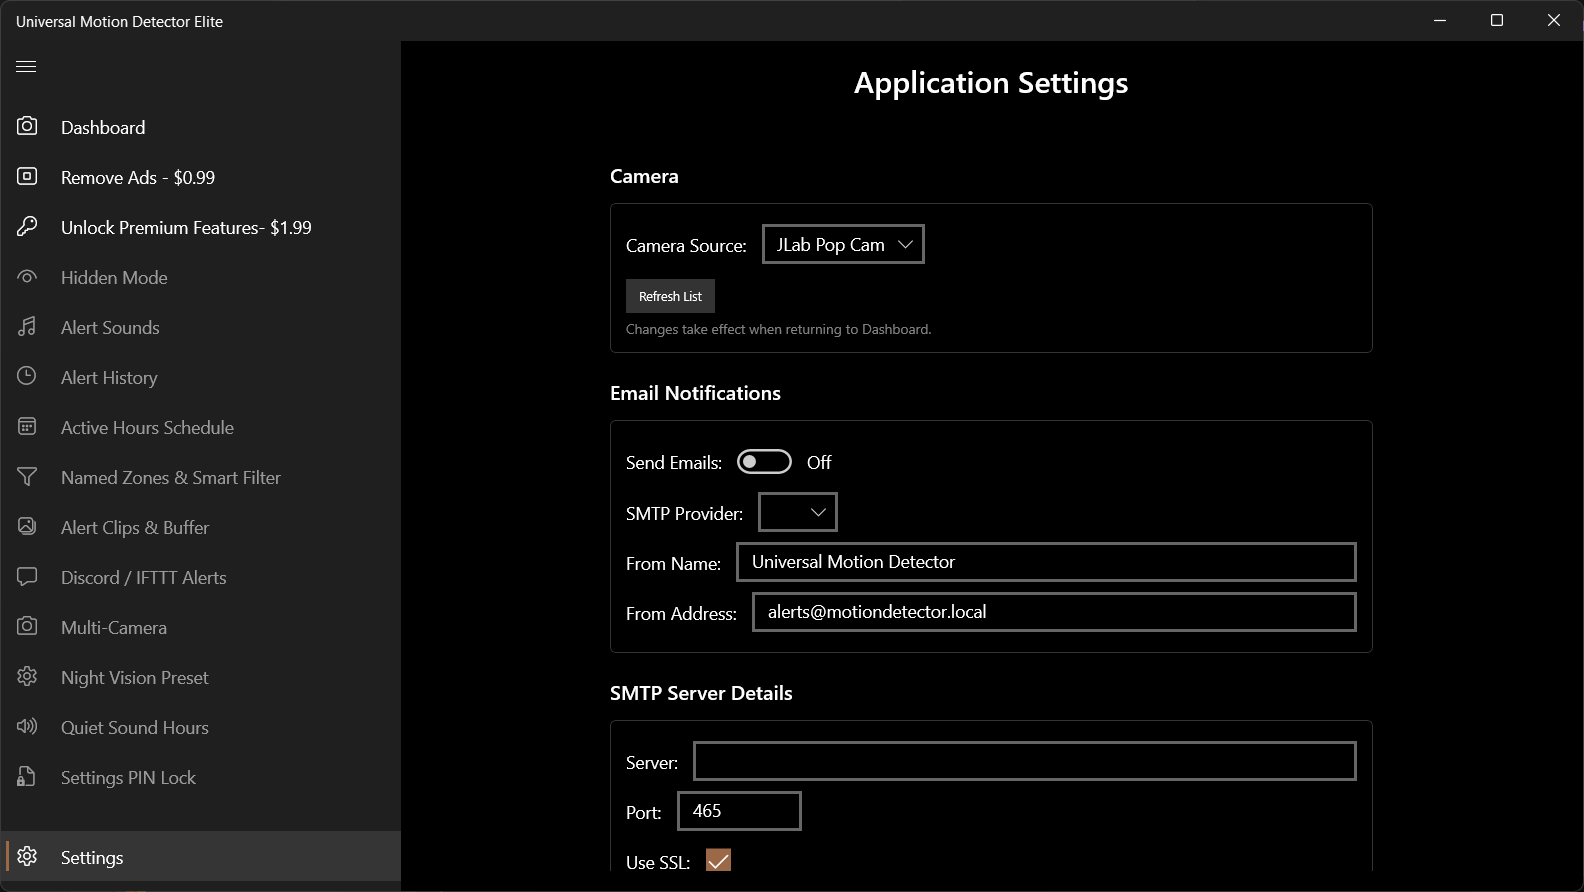Click the Port field showing 465
This screenshot has height=892, width=1584.
point(739,811)
